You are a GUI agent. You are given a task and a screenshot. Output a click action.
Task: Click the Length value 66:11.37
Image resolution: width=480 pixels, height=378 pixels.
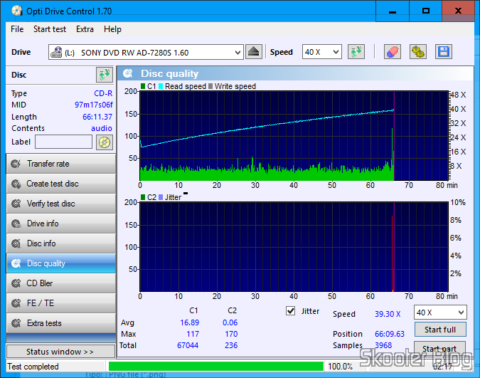[x=97, y=117]
